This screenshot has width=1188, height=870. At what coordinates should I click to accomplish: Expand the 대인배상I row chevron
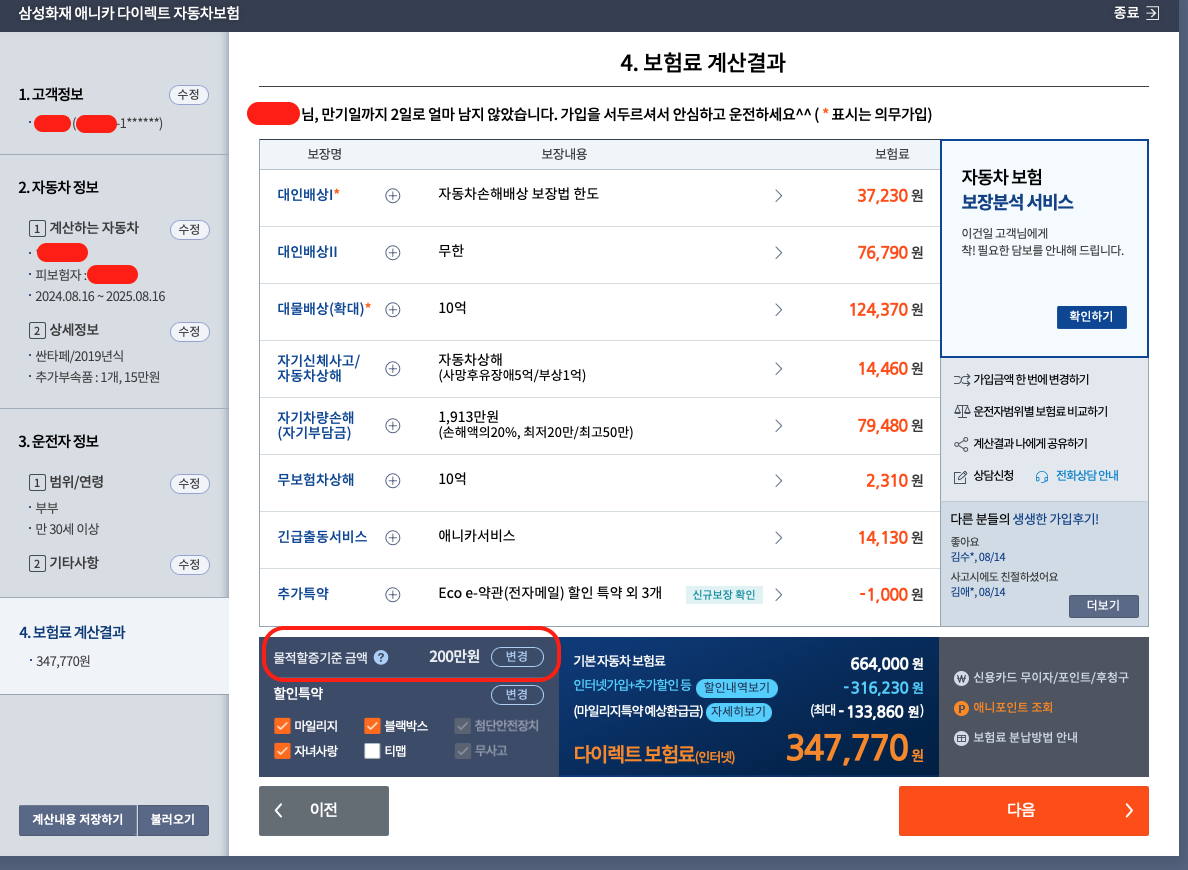click(x=778, y=196)
